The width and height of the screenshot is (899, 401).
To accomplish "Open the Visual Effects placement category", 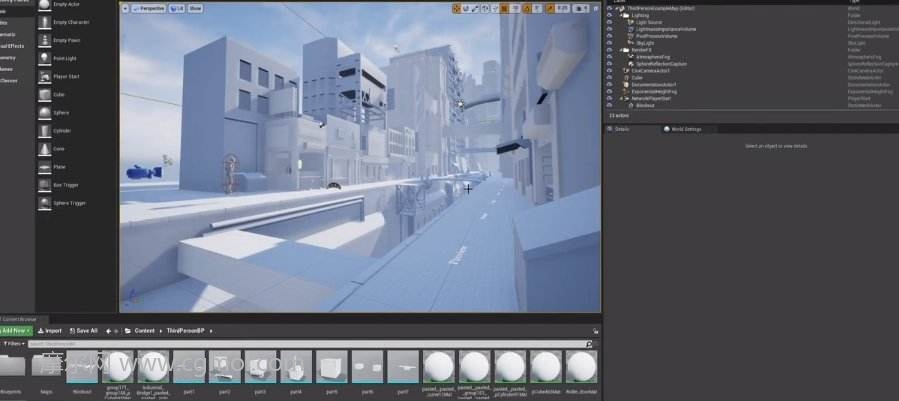I will [12, 46].
